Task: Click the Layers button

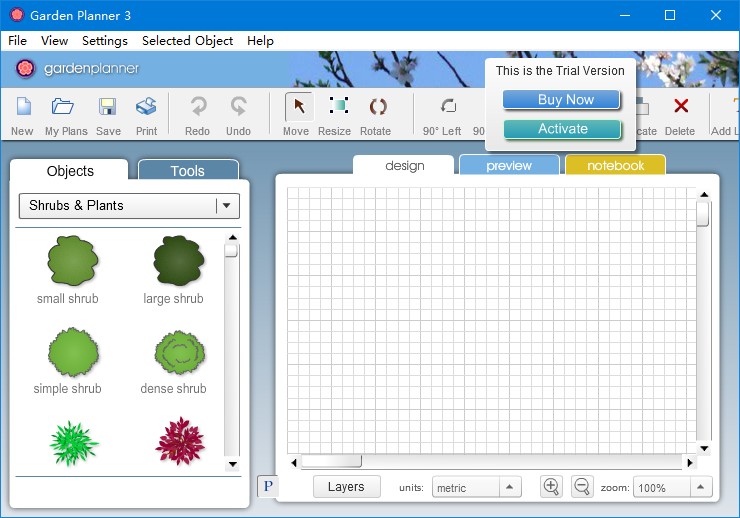Action: pyautogui.click(x=346, y=487)
